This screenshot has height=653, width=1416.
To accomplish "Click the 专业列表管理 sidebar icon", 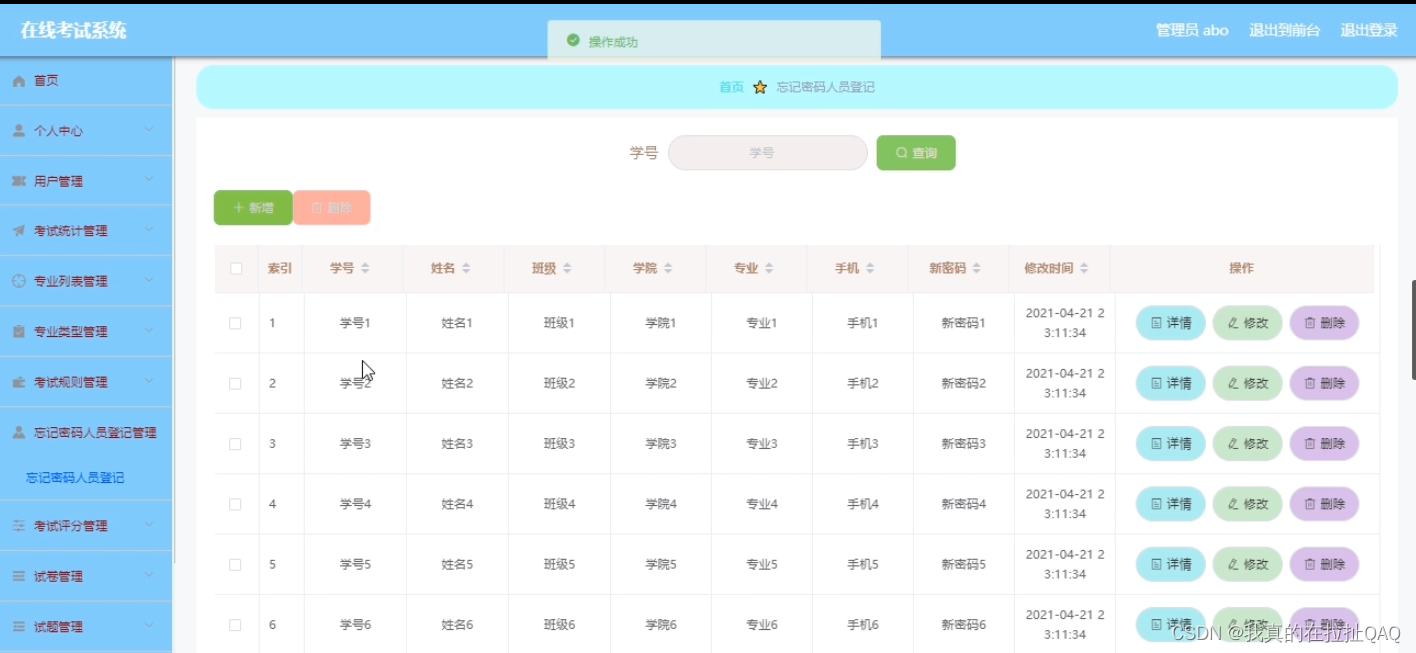I will tap(18, 281).
